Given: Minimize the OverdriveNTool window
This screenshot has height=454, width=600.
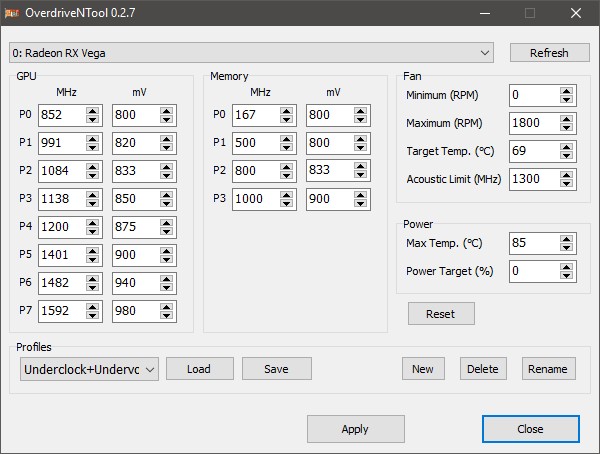Looking at the screenshot, I should (485, 13).
